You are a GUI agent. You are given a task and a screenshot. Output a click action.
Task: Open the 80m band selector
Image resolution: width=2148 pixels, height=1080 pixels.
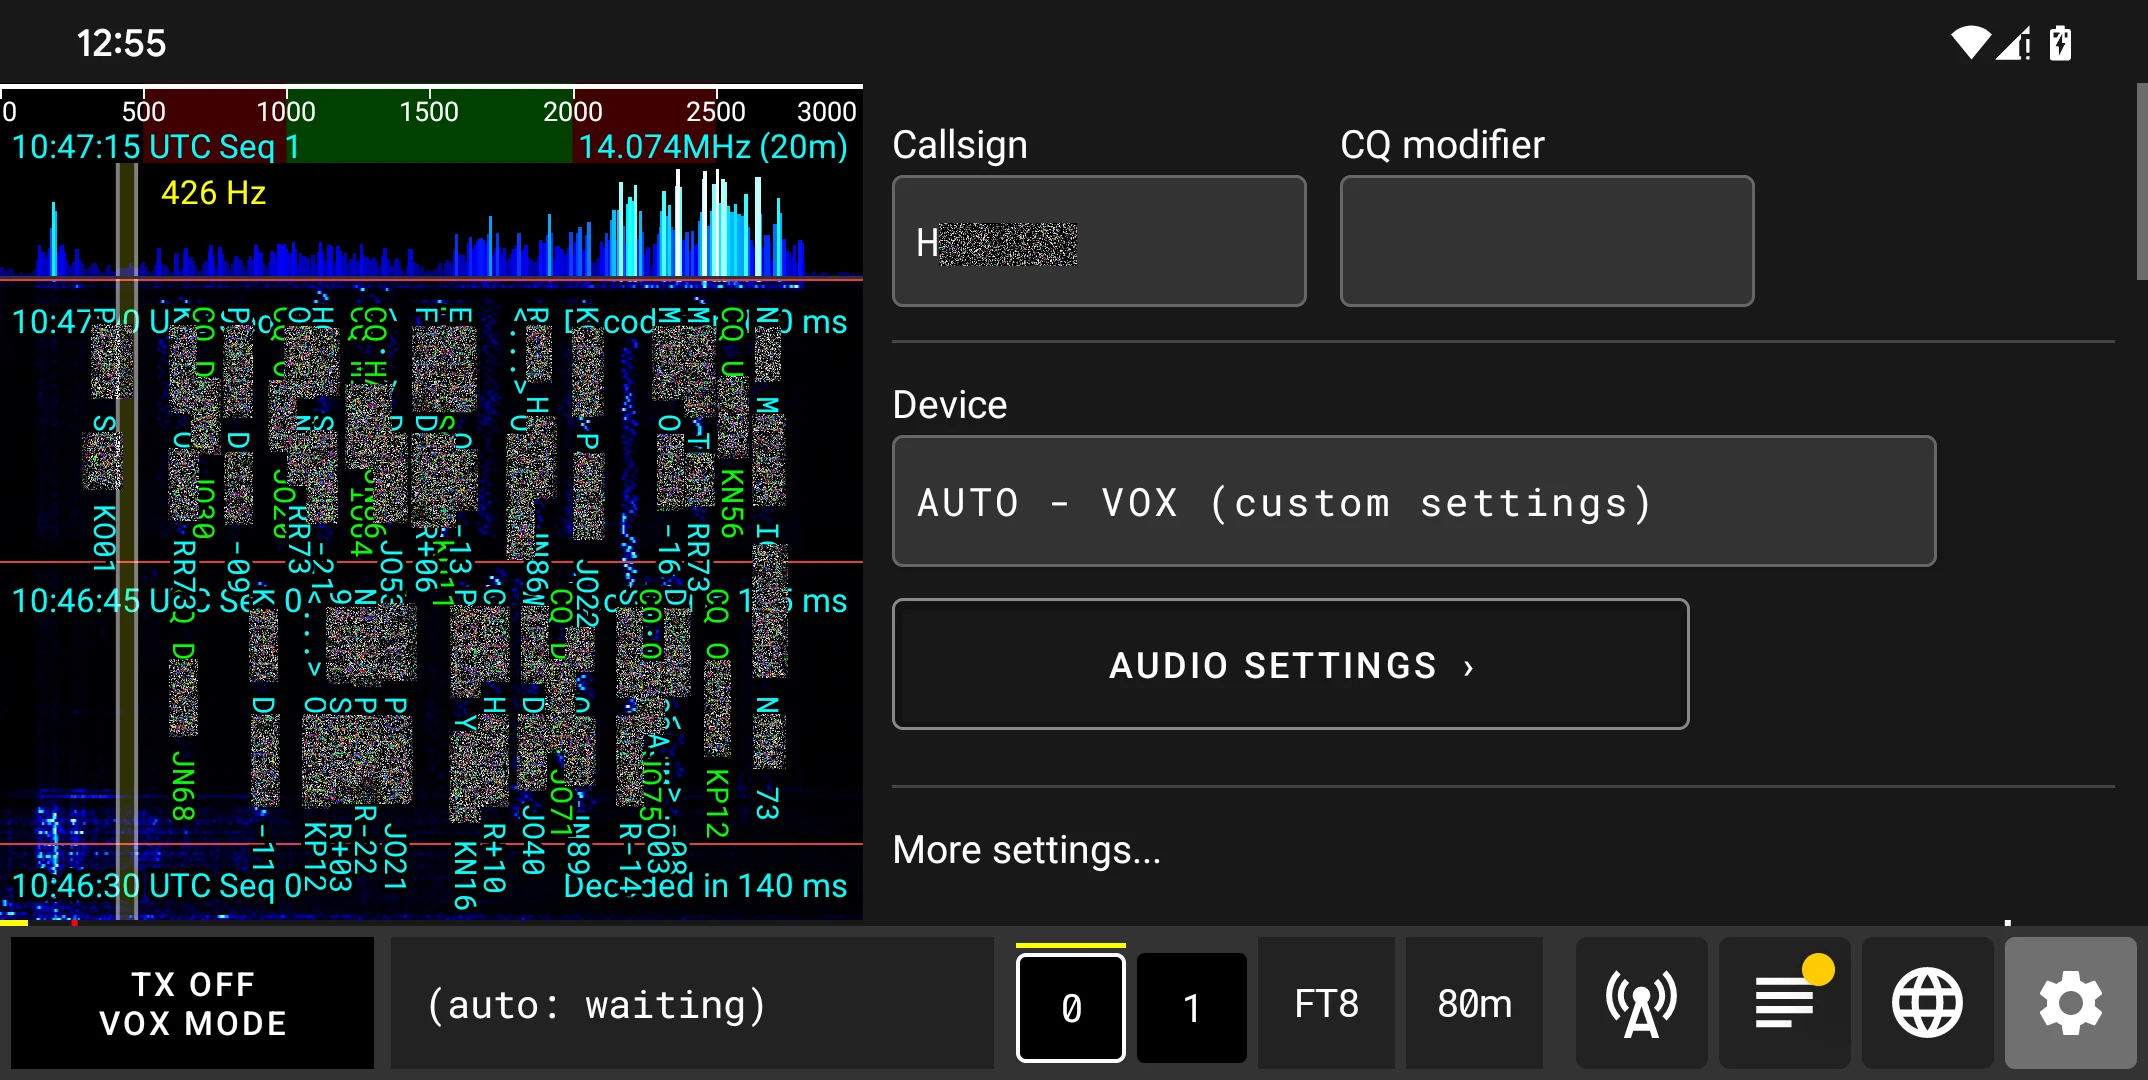(1474, 1003)
